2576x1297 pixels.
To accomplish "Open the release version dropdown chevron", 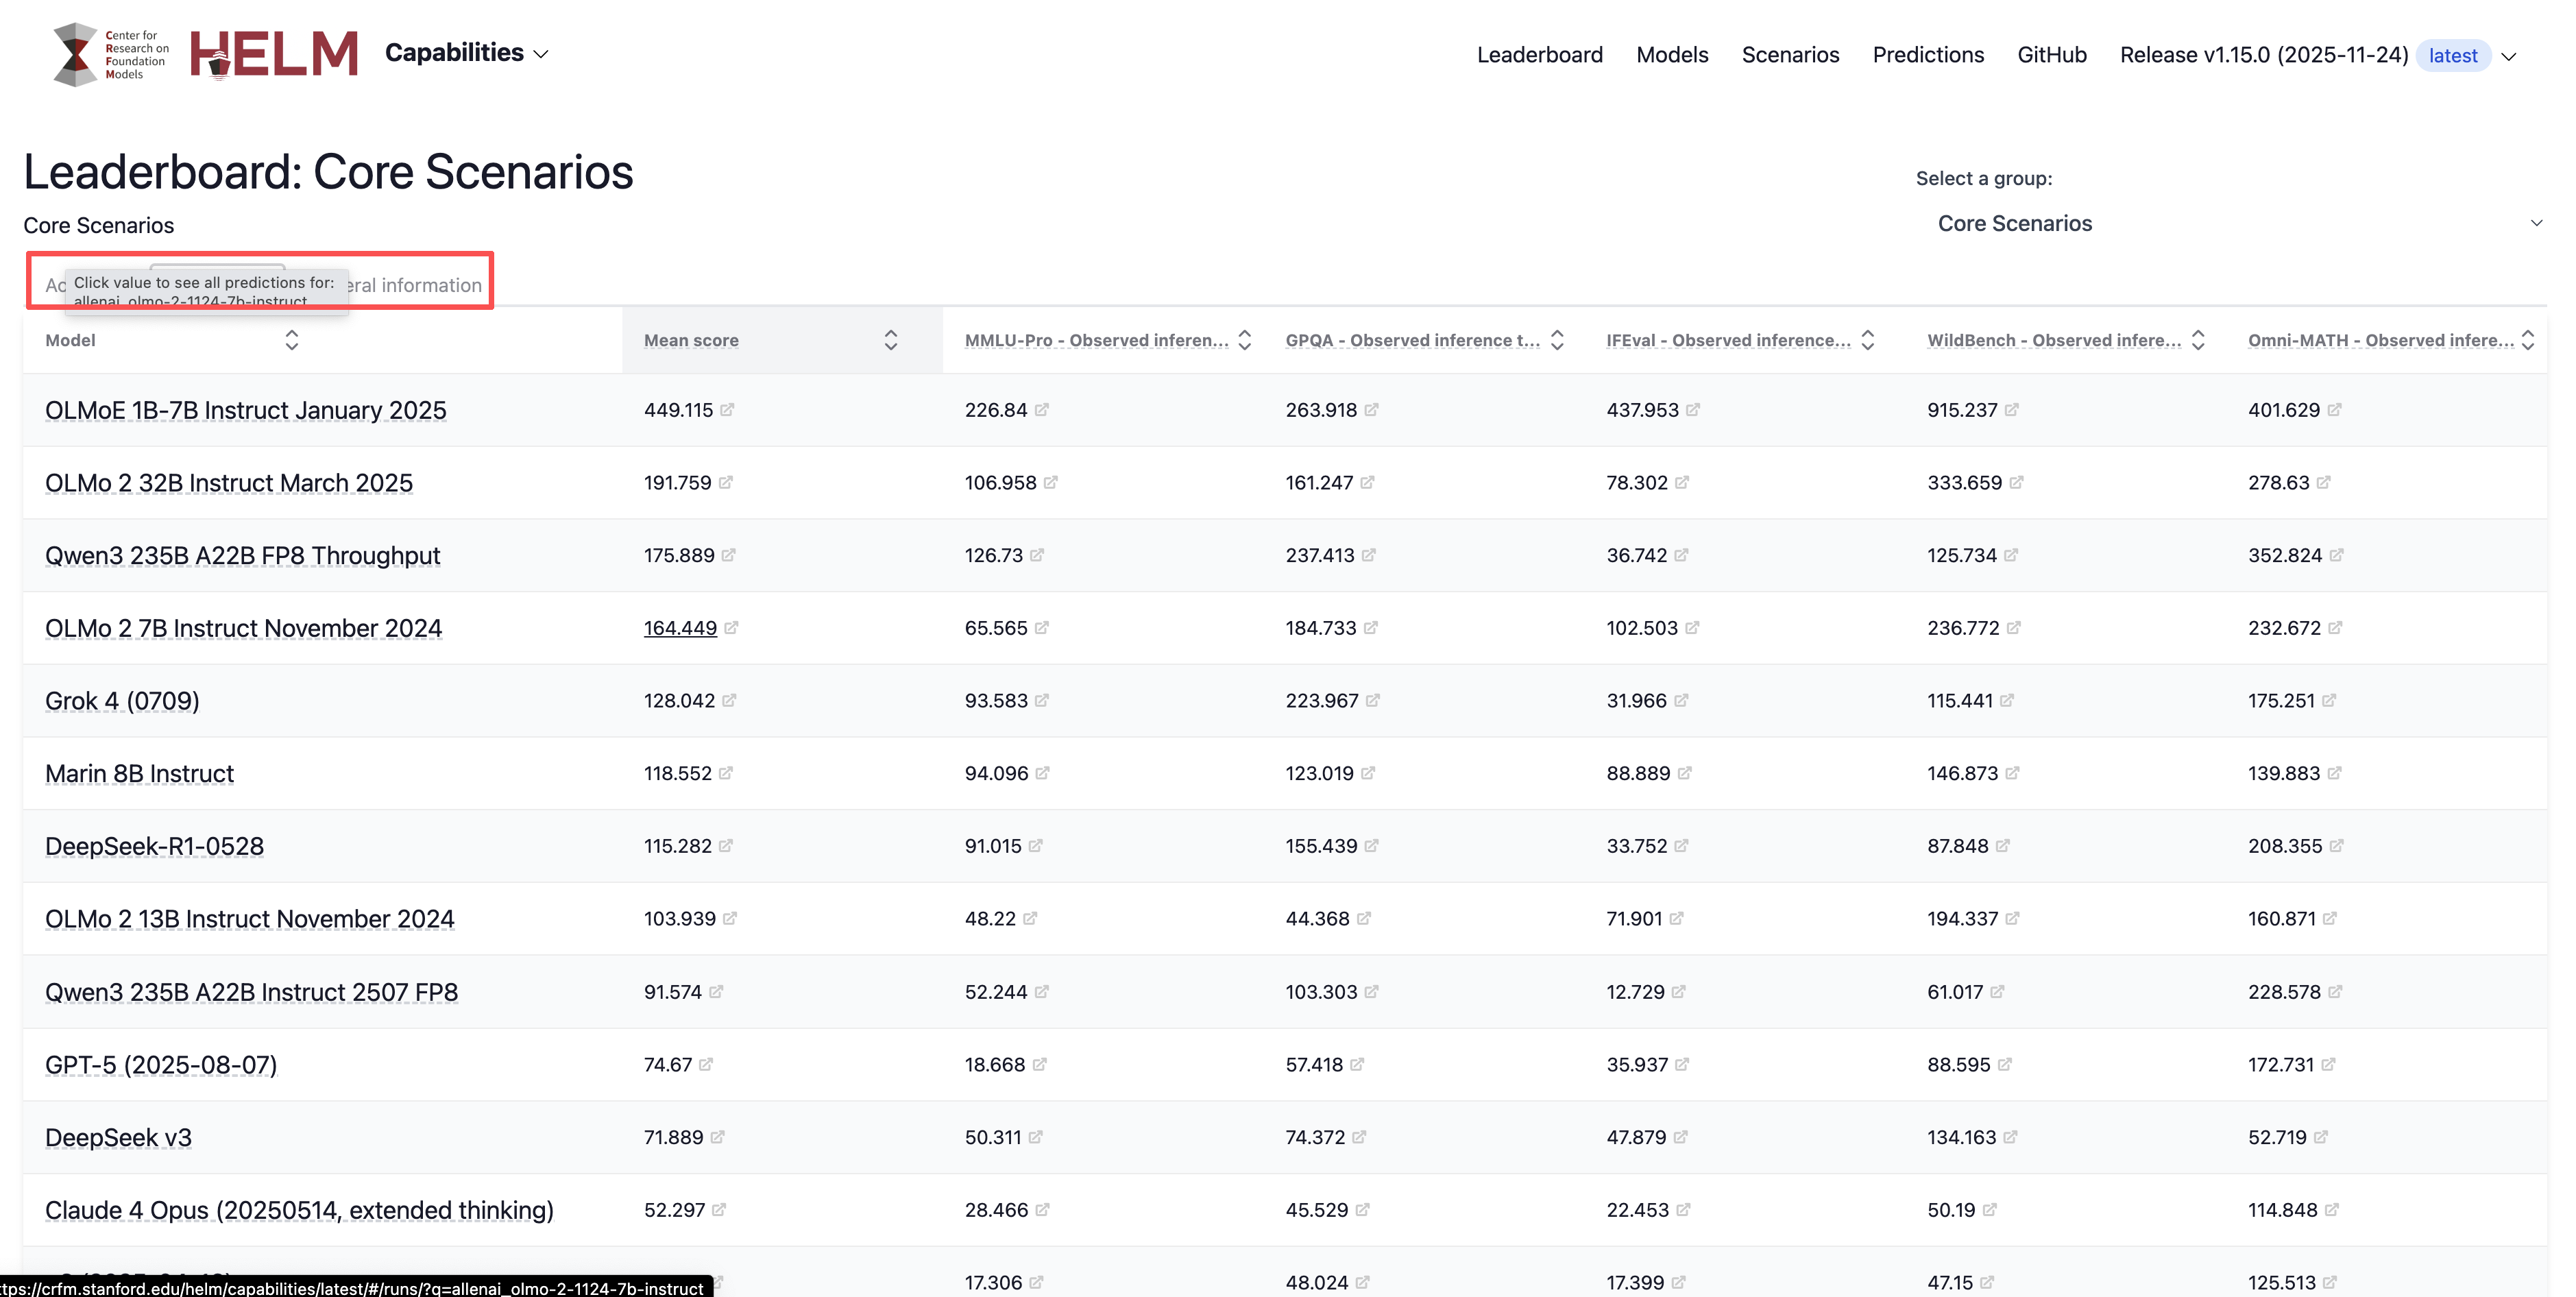I will [x=2508, y=56].
